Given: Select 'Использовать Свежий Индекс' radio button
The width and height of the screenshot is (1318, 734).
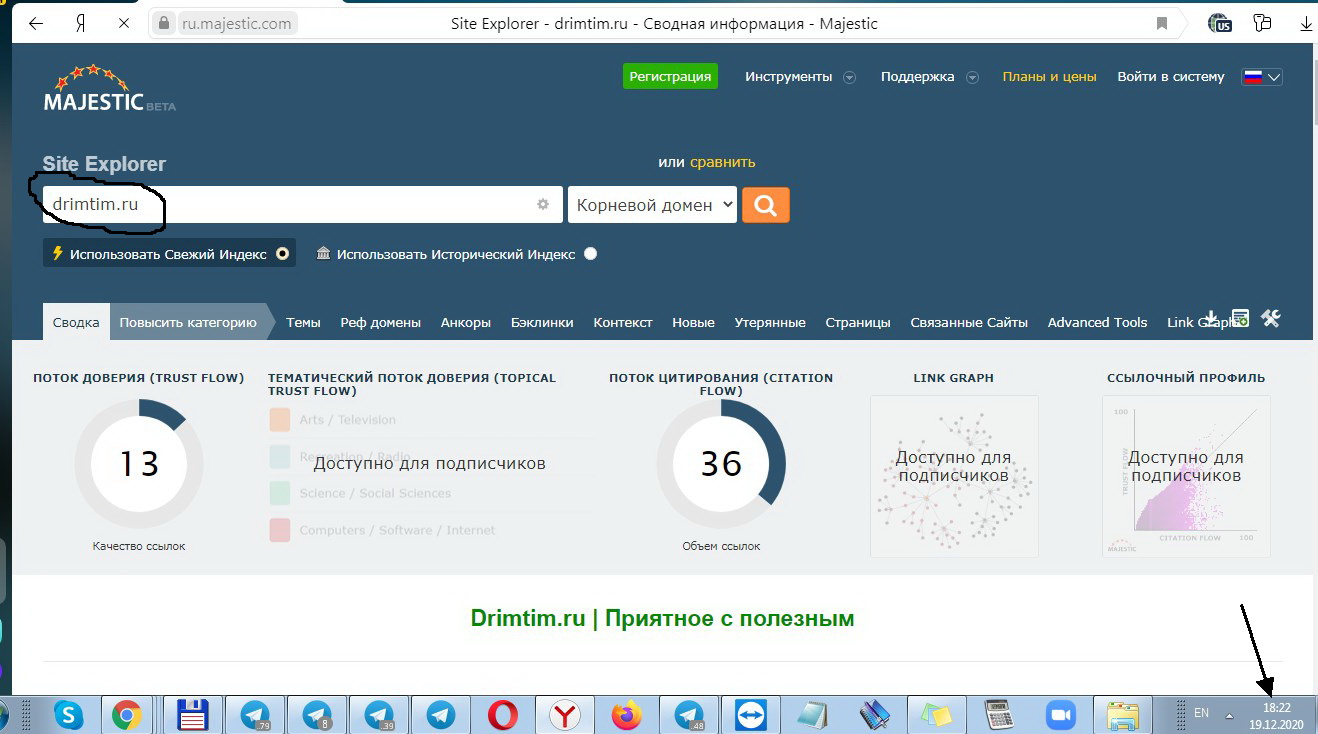Looking at the screenshot, I should [283, 254].
